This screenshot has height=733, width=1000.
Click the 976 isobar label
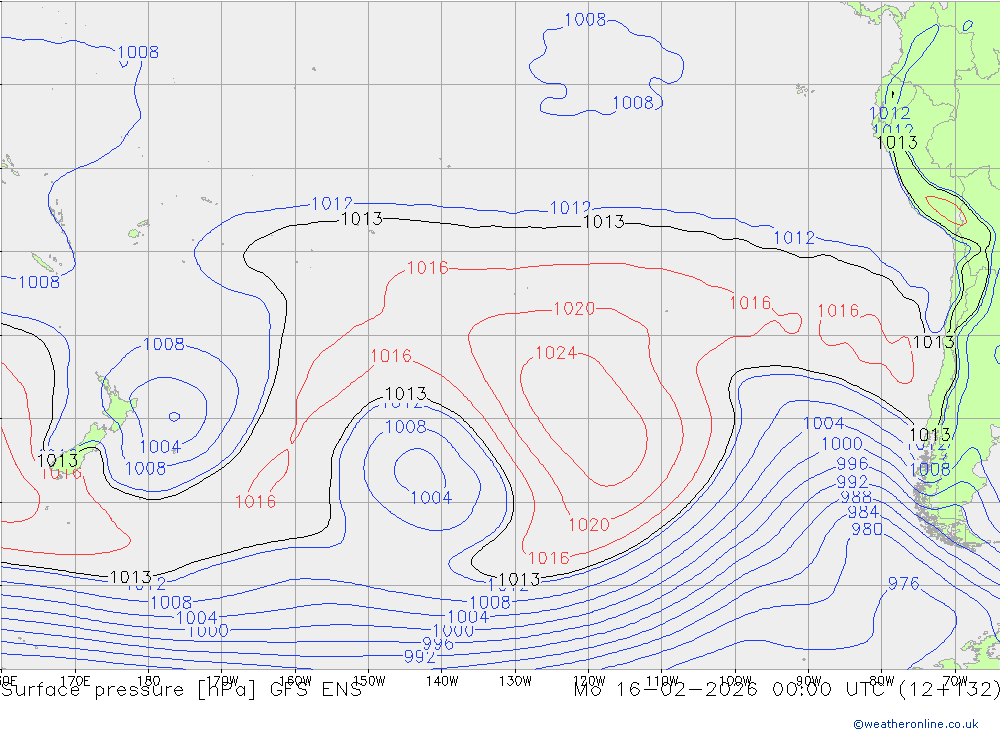(903, 583)
